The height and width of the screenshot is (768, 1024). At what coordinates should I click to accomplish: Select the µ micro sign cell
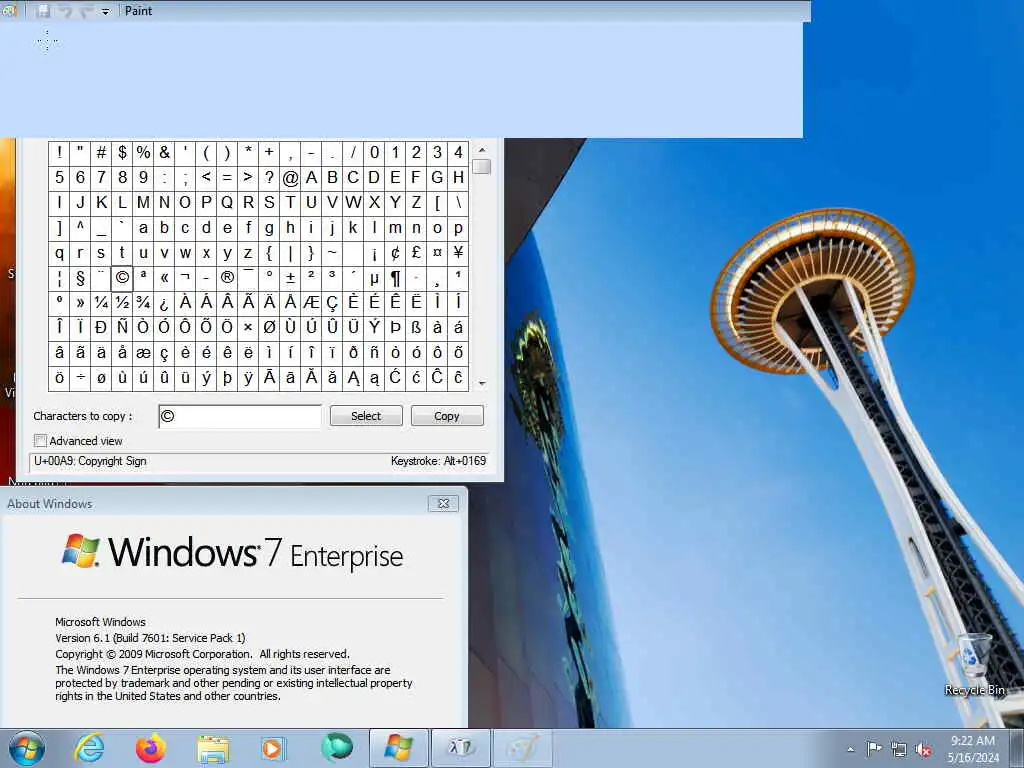[x=374, y=278]
